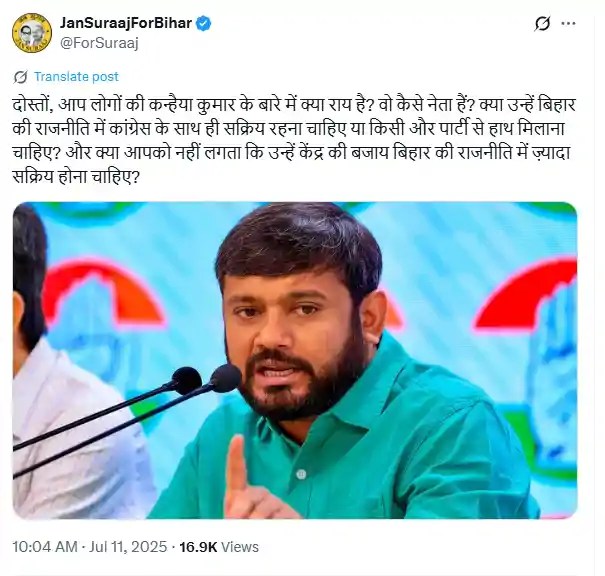The height and width of the screenshot is (576, 605).
Task: Click the small icon beside Translate post
Action: pos(20,77)
